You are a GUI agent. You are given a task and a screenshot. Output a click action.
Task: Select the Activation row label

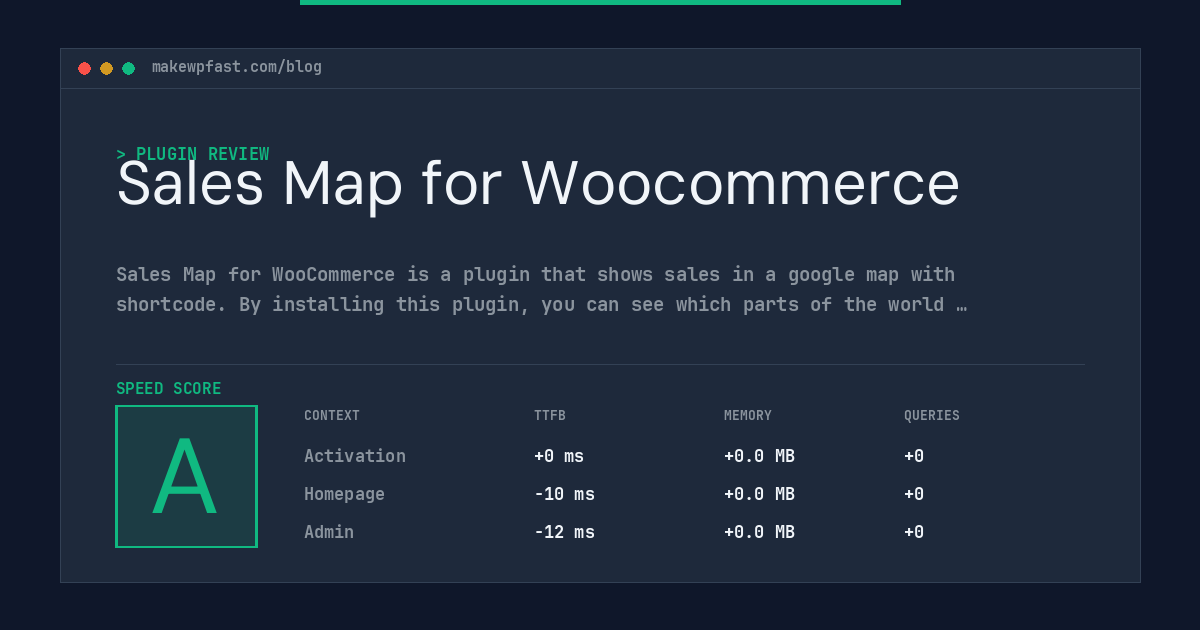(x=355, y=456)
